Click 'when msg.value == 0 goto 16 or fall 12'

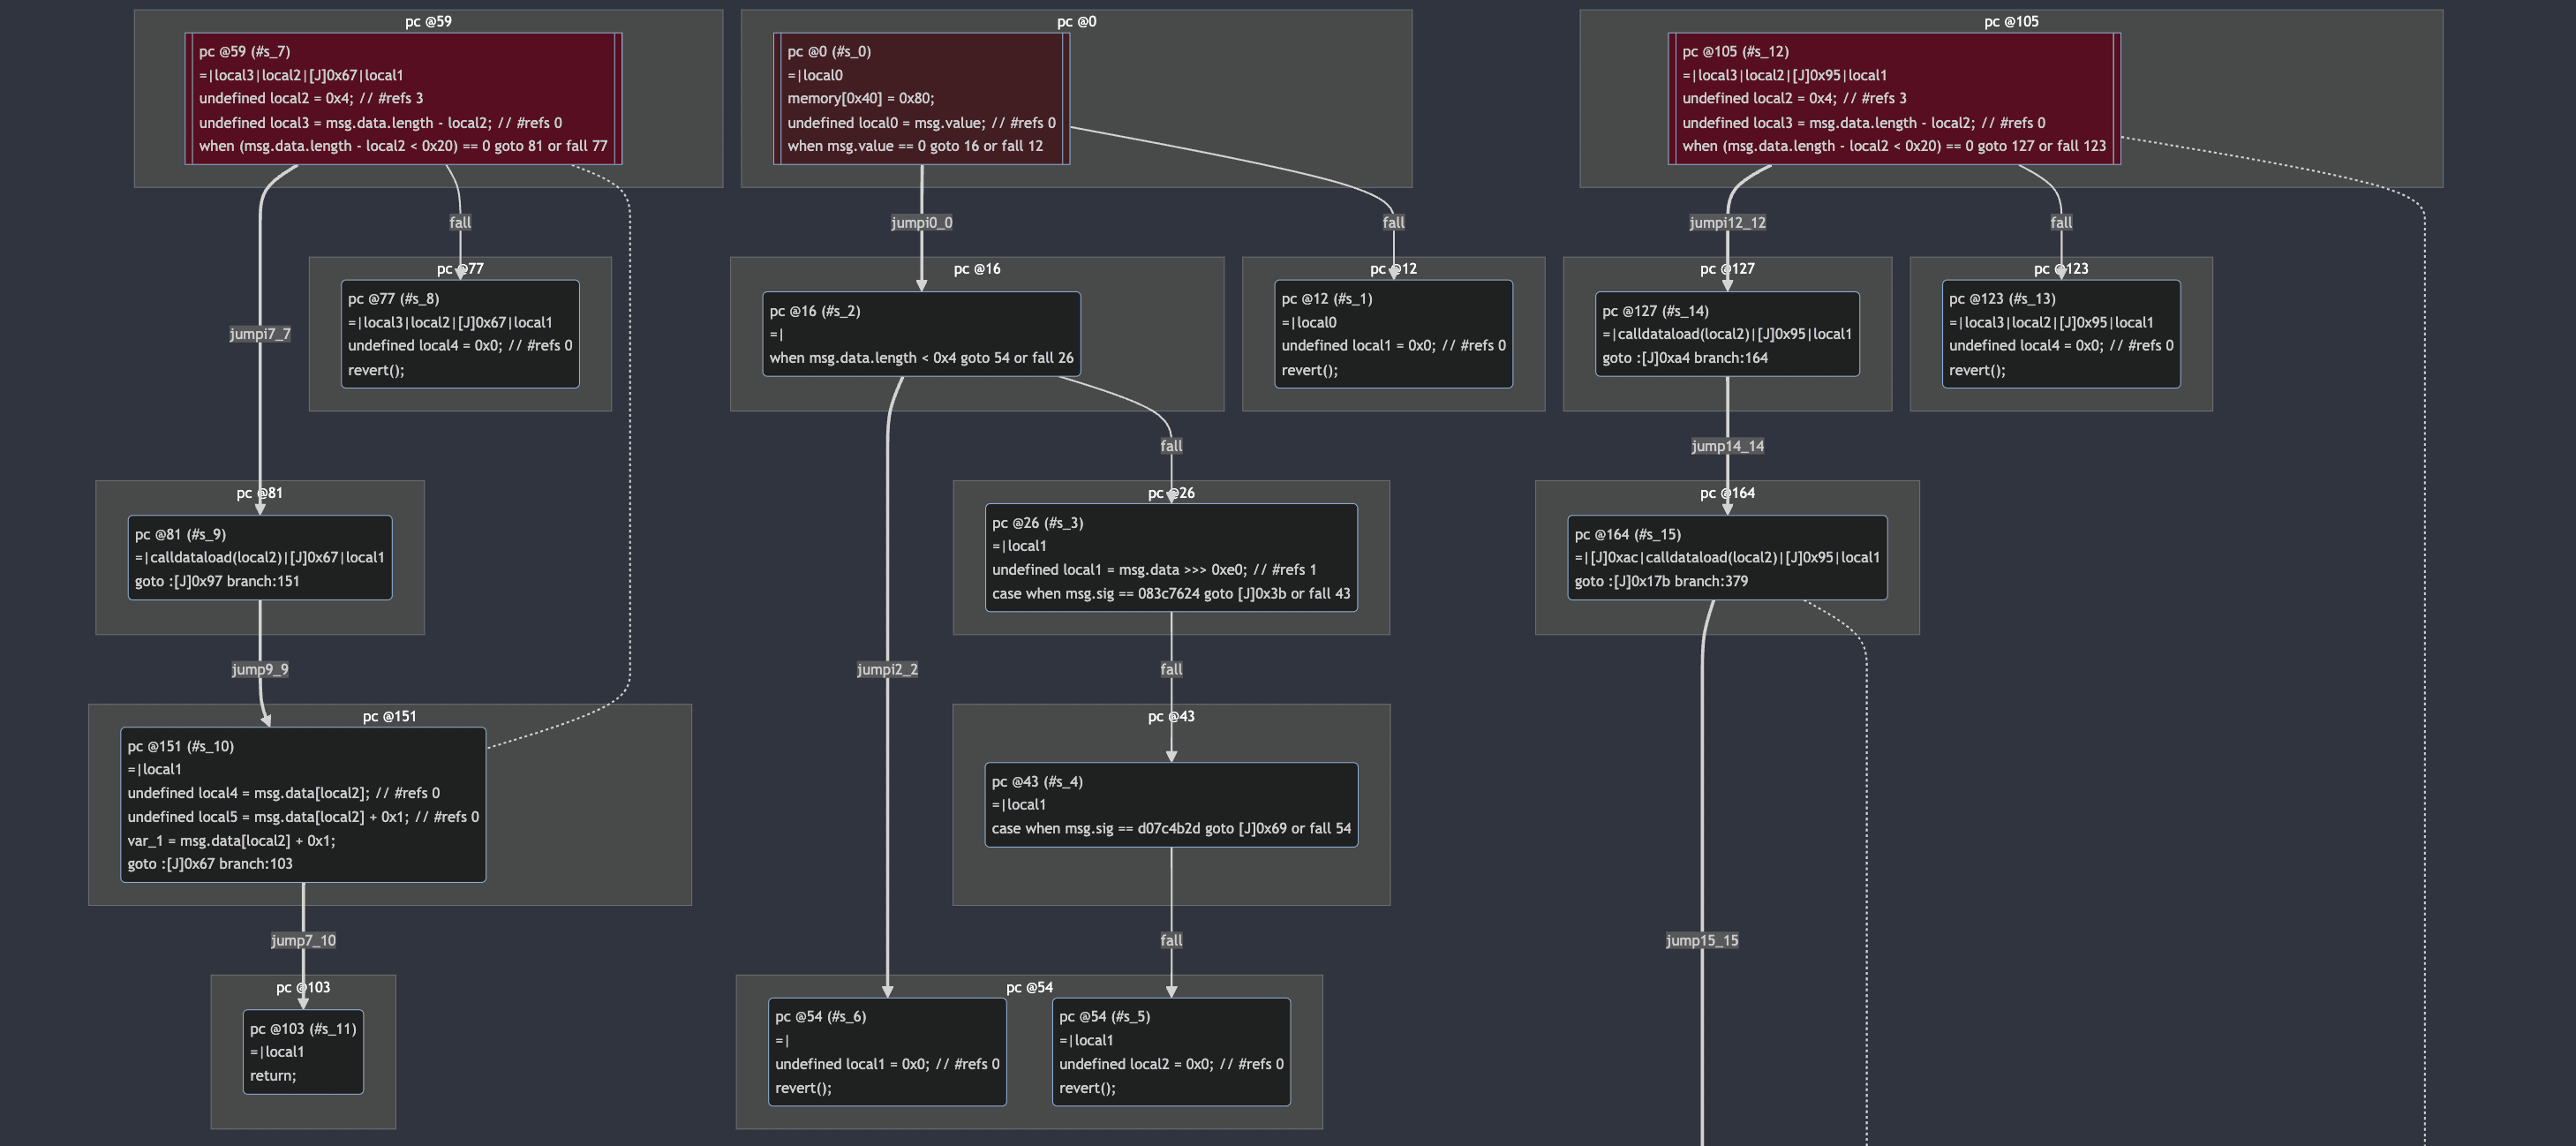(915, 146)
